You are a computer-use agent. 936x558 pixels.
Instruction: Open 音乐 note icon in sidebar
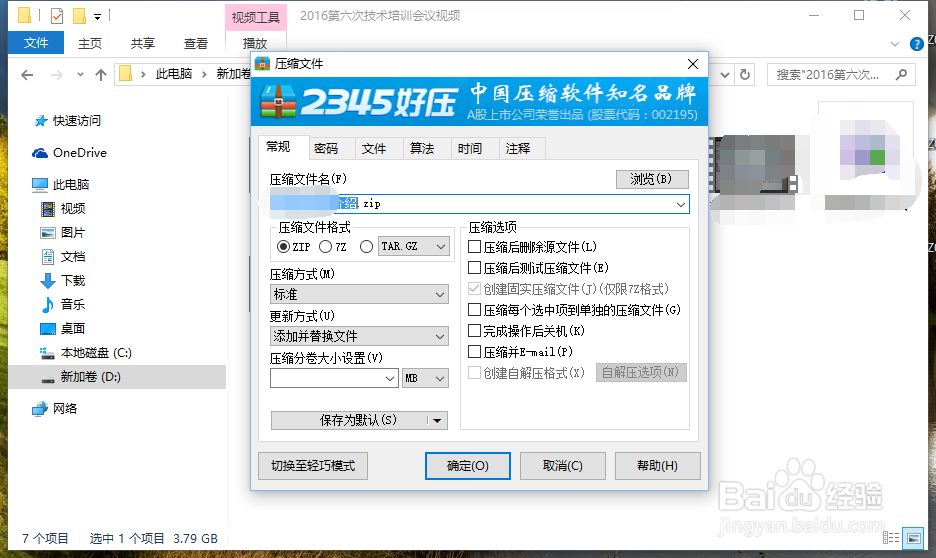pyautogui.click(x=48, y=304)
